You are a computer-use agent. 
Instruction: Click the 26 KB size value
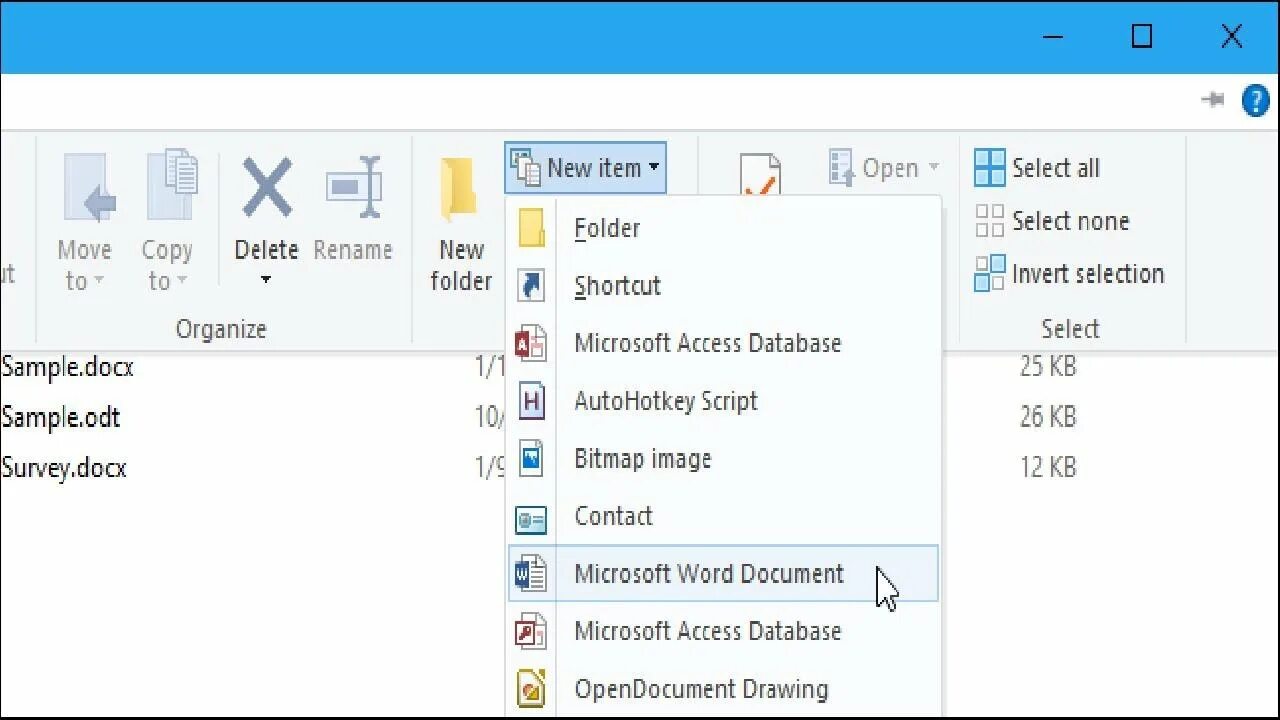[1048, 417]
